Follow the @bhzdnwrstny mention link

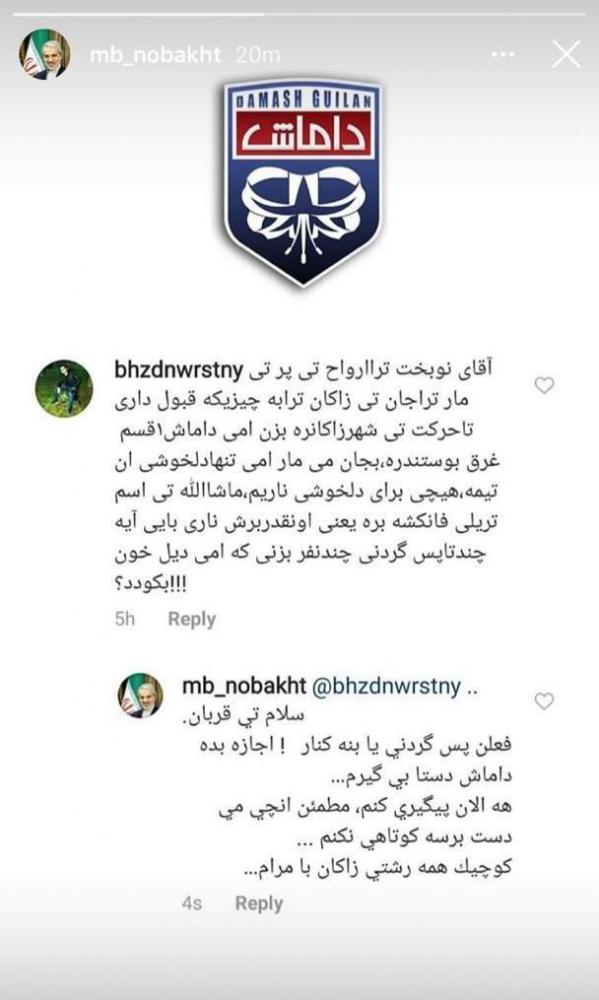click(385, 686)
